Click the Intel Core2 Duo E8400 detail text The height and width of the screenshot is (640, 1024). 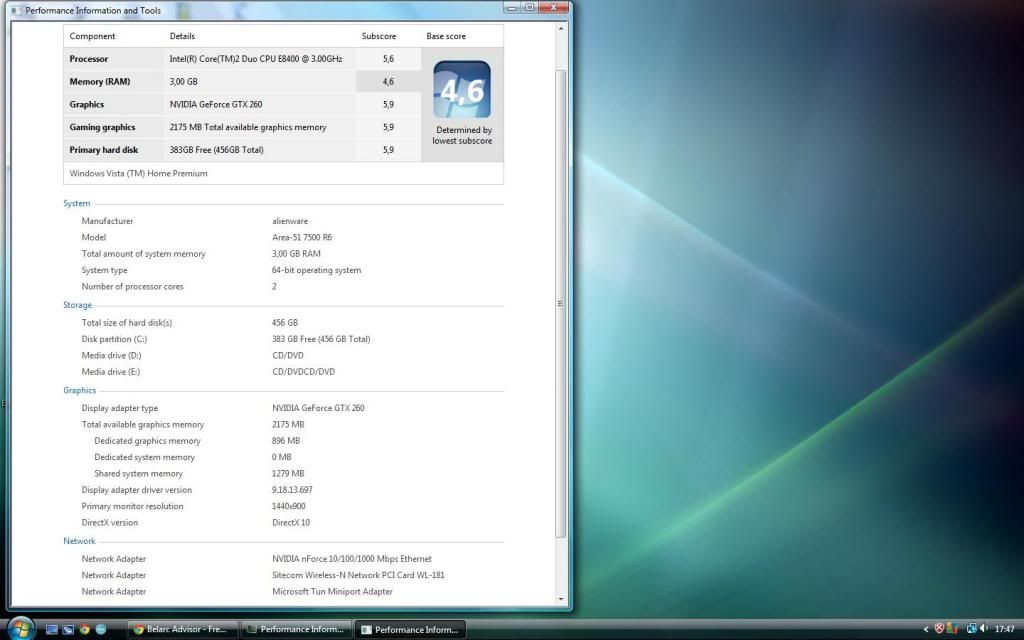256,59
